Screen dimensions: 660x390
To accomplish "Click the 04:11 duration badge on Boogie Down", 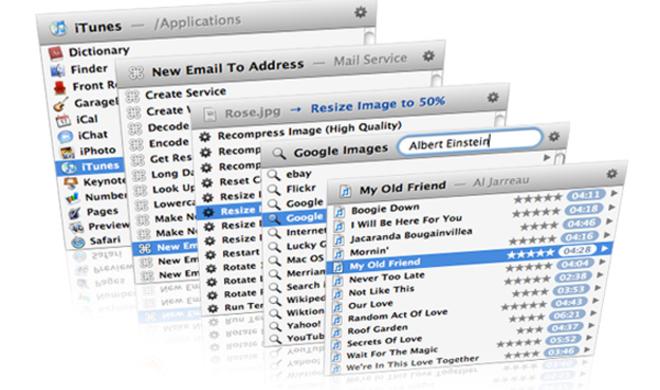I will coord(586,195).
